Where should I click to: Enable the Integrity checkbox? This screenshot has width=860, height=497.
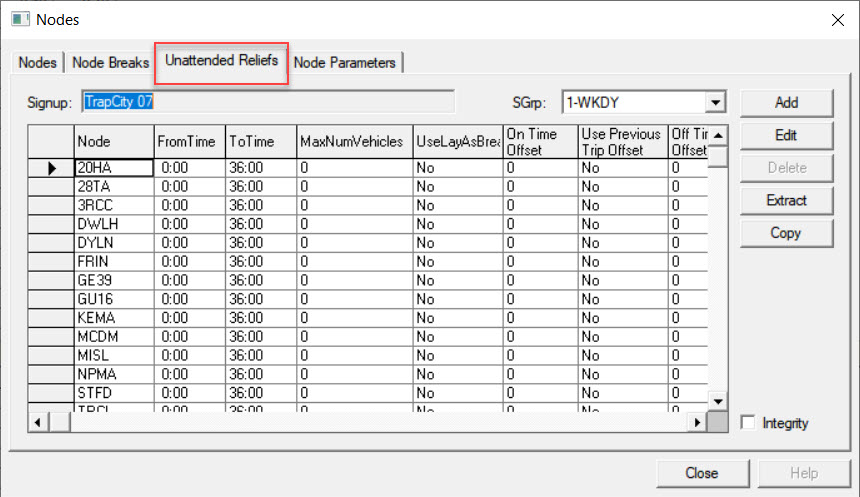tap(748, 423)
